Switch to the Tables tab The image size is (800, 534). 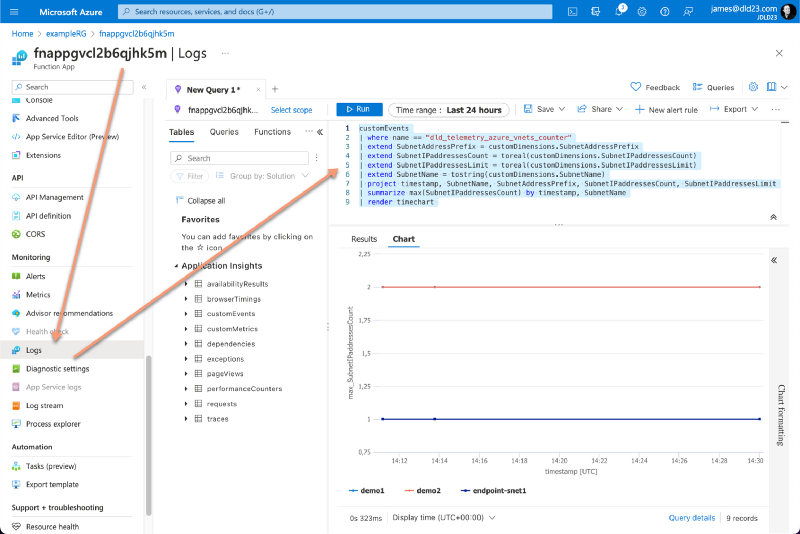(x=182, y=132)
